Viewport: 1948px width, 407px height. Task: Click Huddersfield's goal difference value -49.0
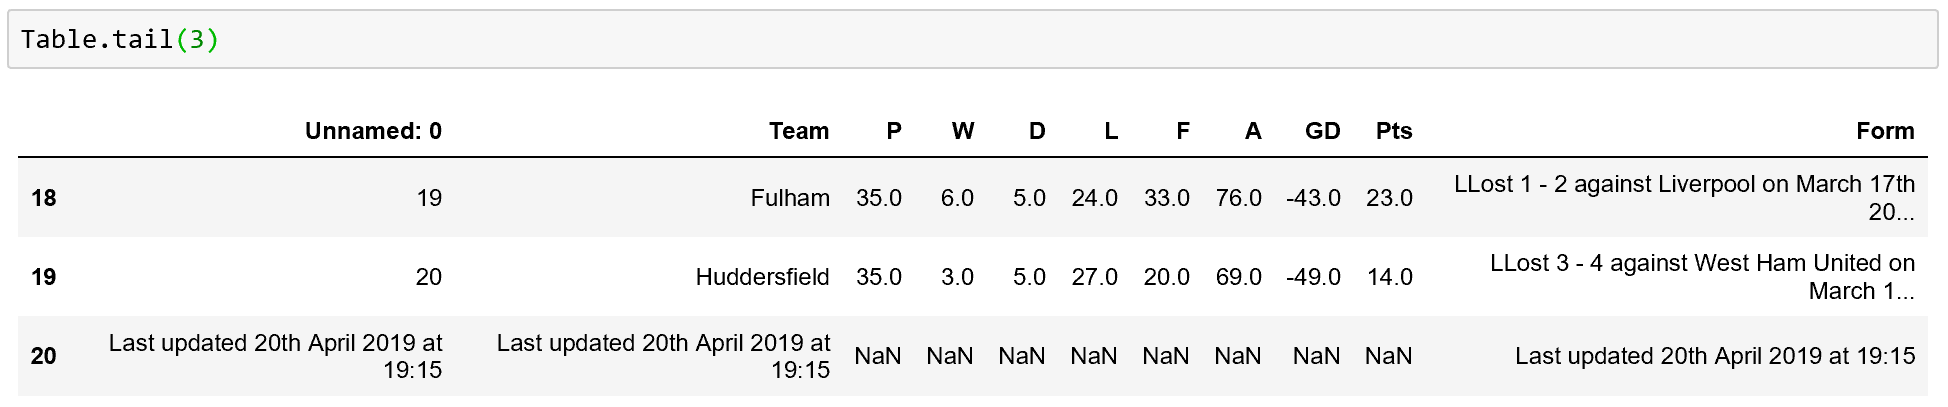(1313, 277)
